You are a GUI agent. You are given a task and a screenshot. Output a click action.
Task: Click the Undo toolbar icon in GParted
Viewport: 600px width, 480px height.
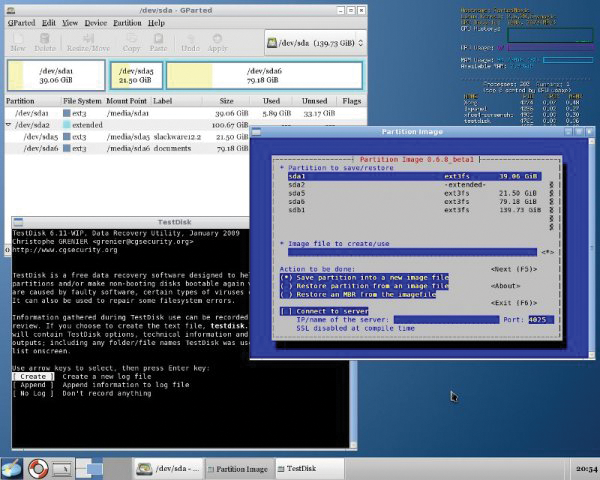tap(192, 41)
